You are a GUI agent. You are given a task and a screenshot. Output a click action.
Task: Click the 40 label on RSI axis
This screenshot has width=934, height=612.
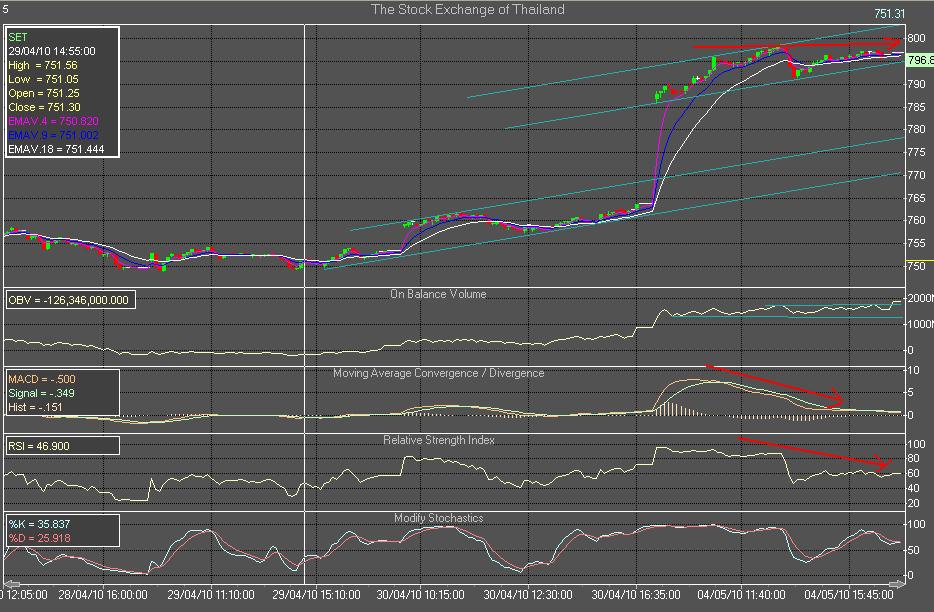[913, 488]
